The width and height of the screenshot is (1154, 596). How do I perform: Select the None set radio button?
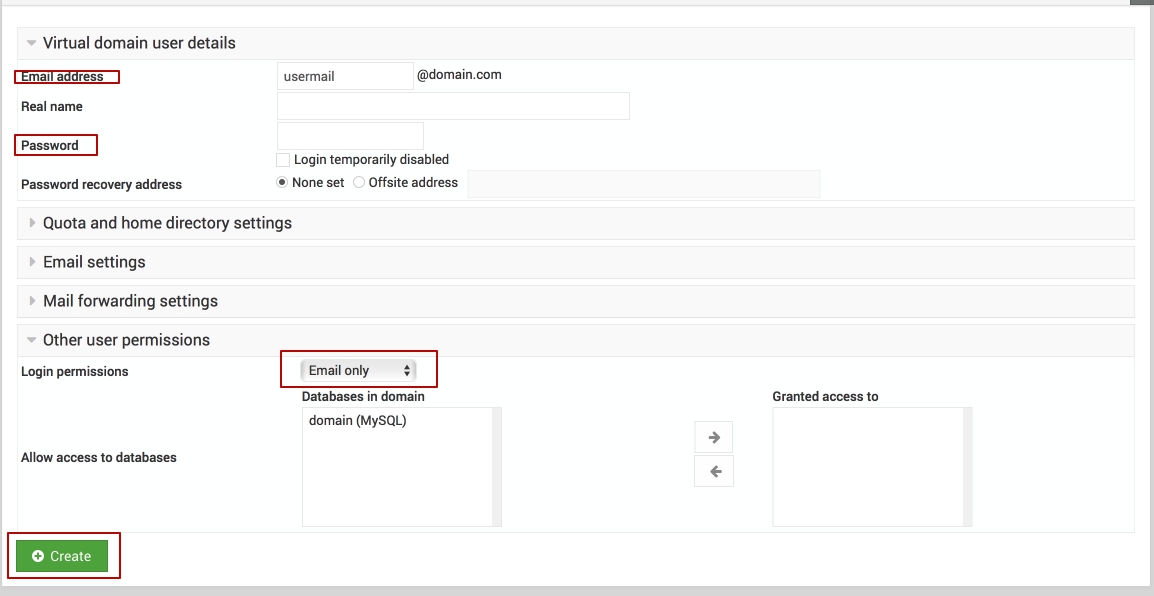282,183
